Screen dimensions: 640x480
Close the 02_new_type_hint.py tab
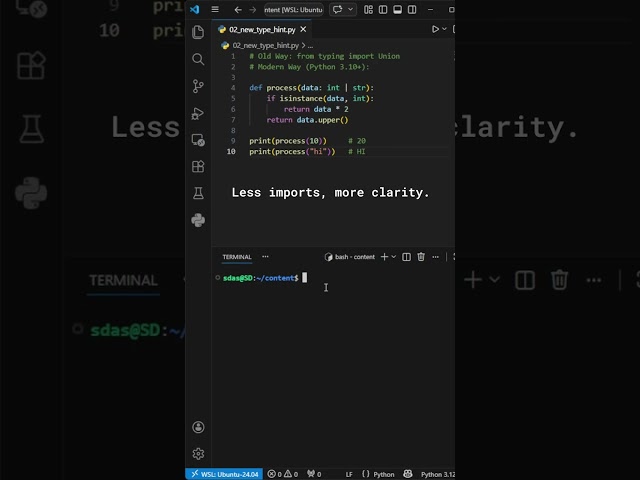click(x=303, y=29)
